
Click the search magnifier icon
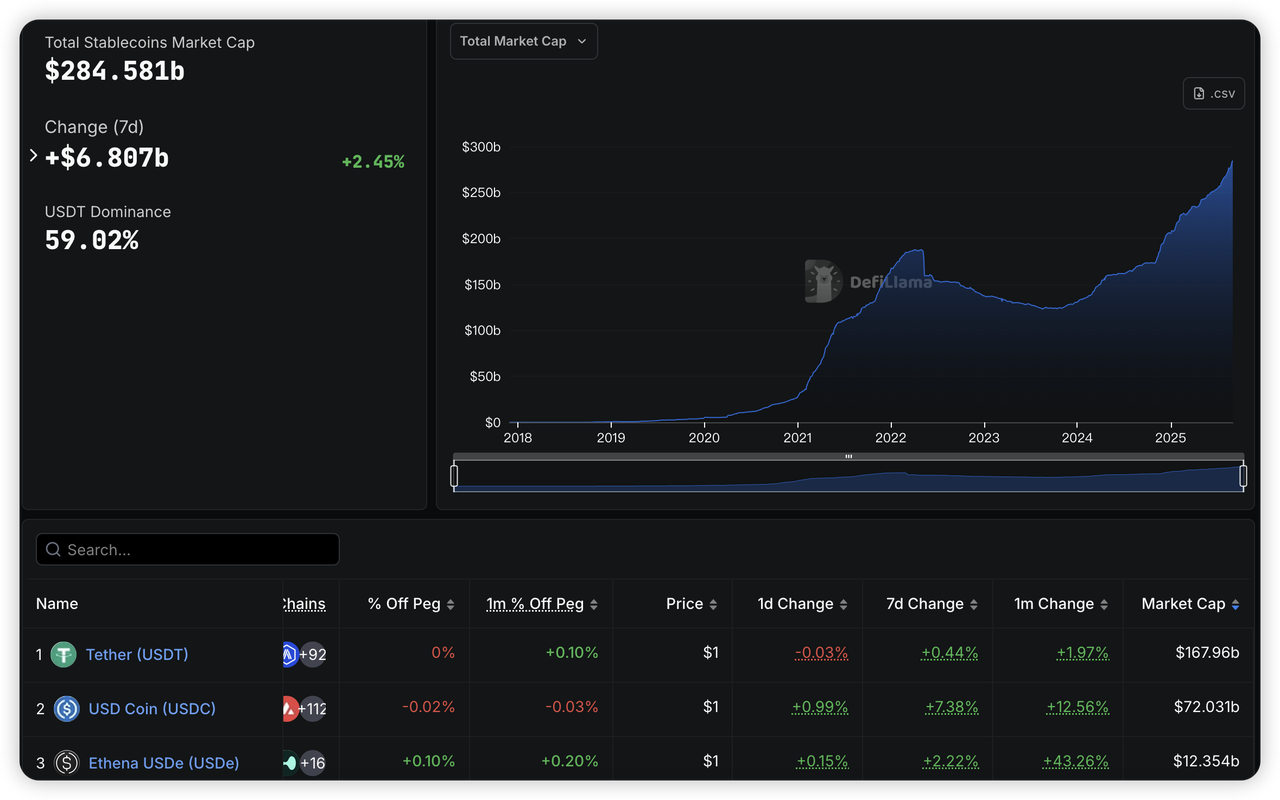point(53,550)
